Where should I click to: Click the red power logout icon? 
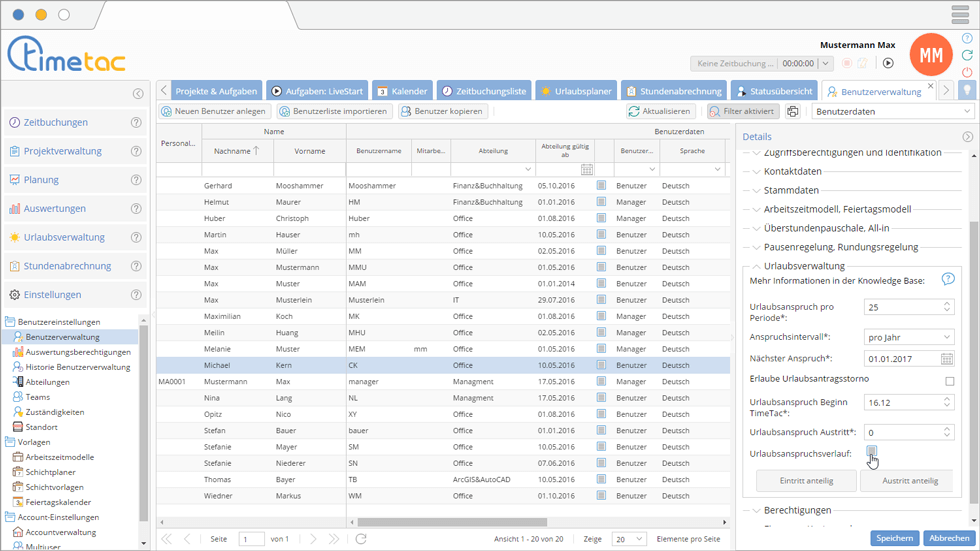[x=967, y=73]
